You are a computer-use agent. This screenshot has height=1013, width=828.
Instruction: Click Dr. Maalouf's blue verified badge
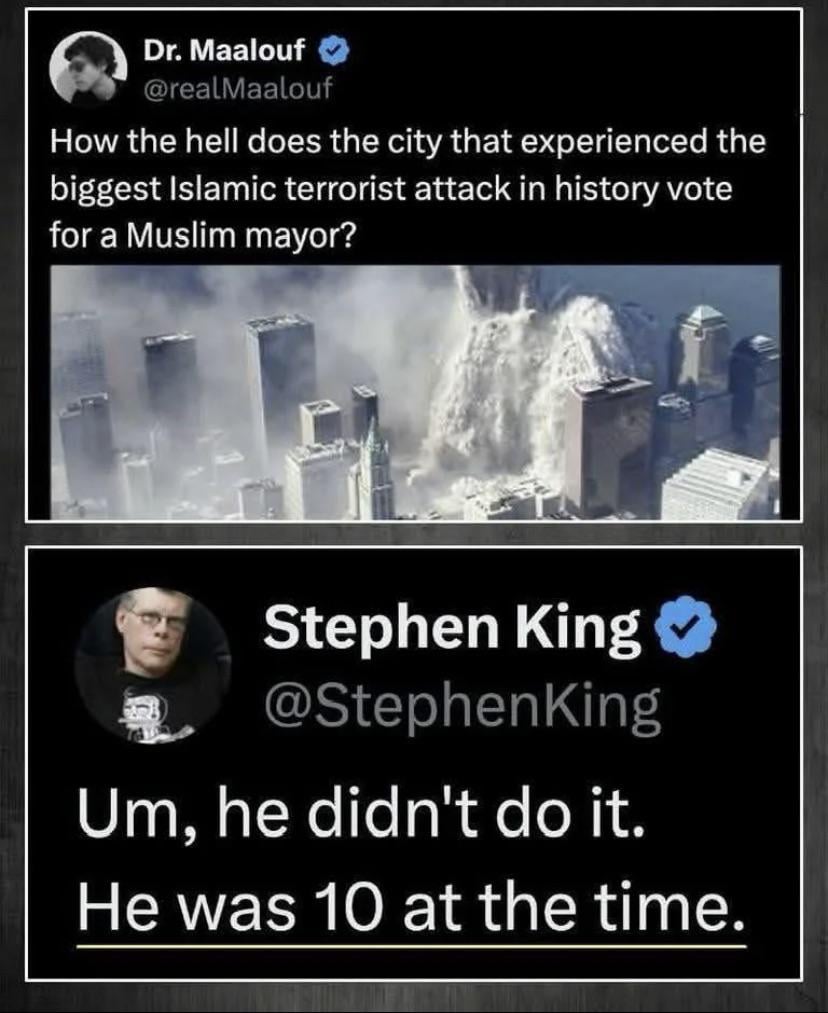[x=335, y=50]
